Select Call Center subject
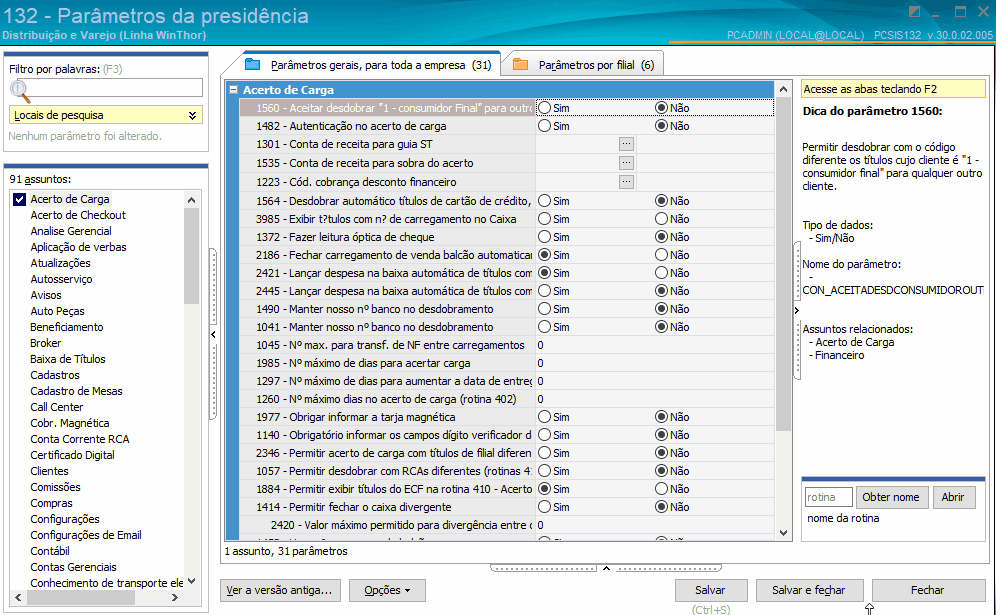The image size is (996, 615). (x=57, y=407)
